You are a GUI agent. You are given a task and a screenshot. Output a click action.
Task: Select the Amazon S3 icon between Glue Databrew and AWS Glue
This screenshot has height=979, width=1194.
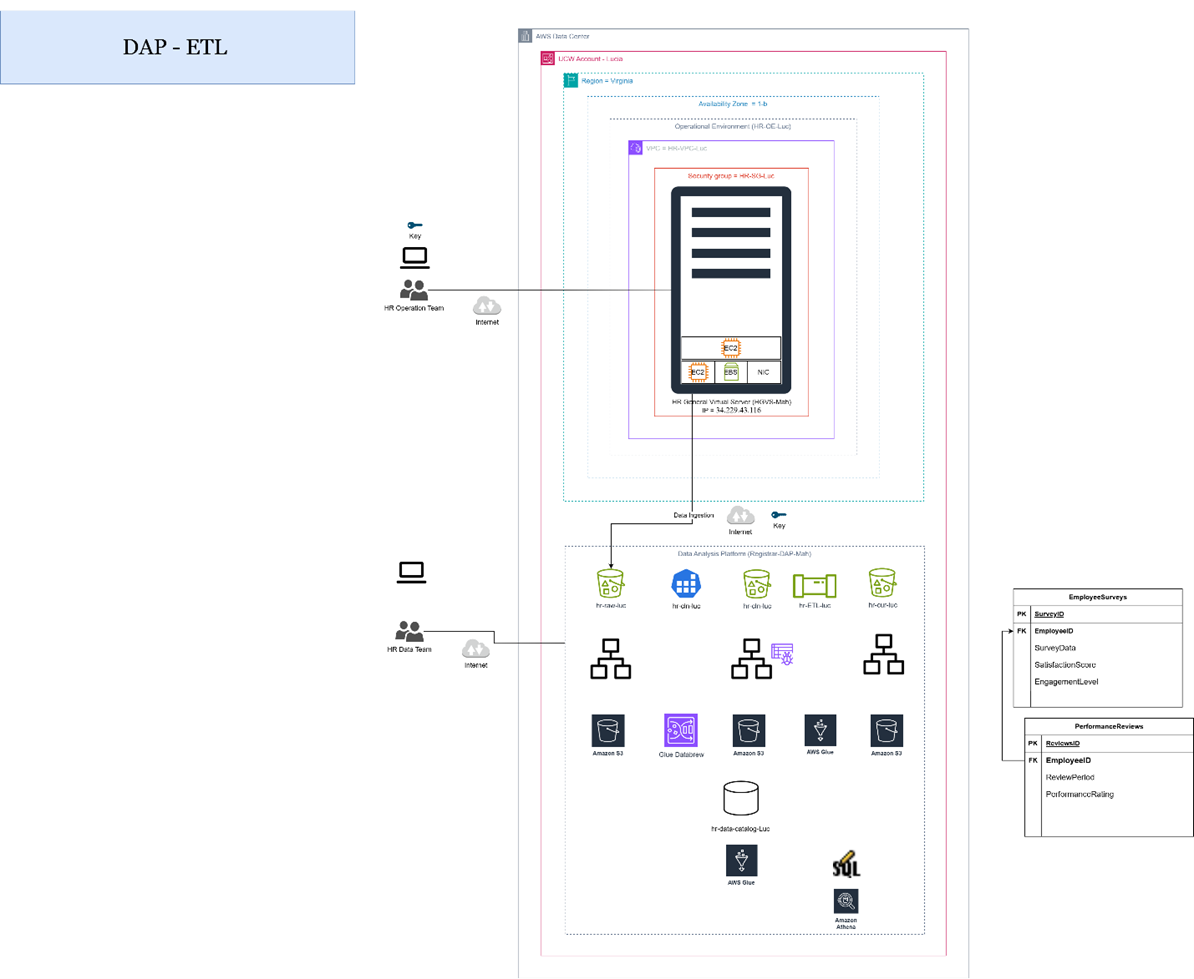tap(749, 731)
